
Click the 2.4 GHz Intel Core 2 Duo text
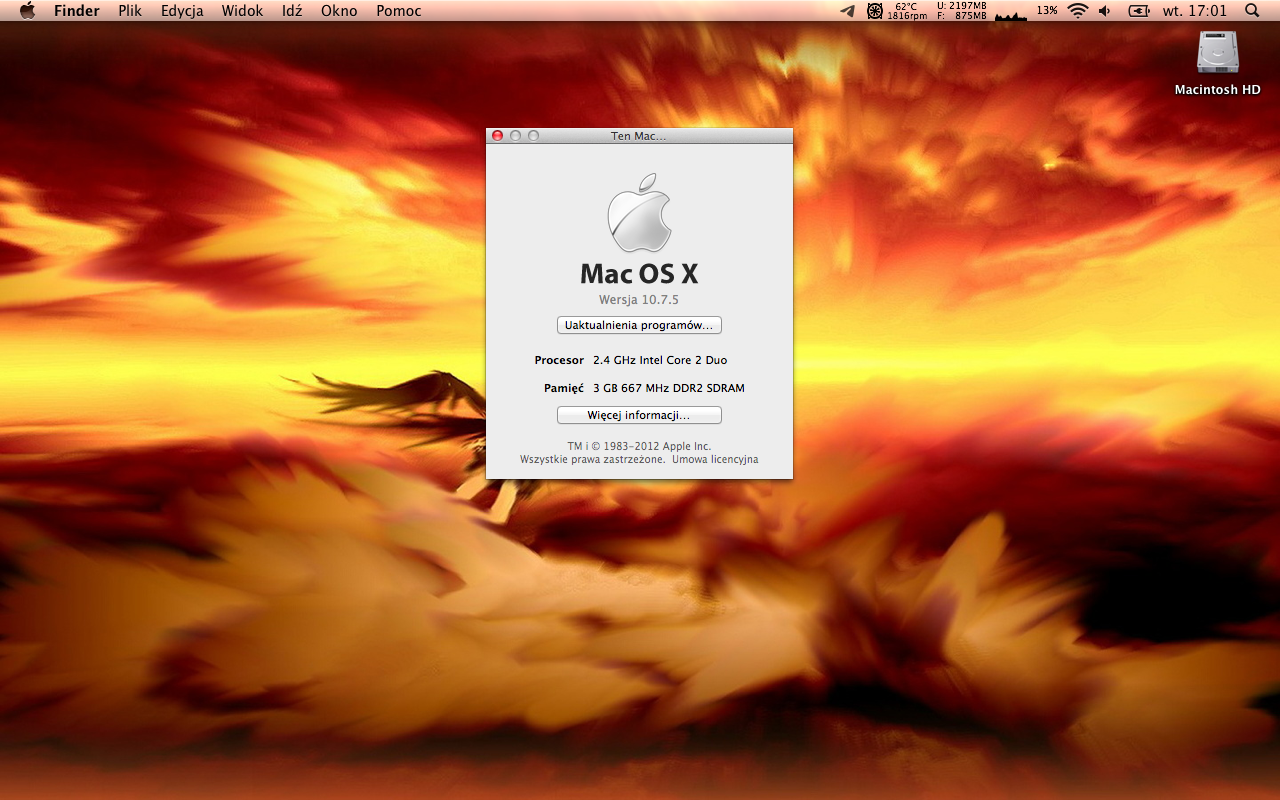pyautogui.click(x=660, y=360)
